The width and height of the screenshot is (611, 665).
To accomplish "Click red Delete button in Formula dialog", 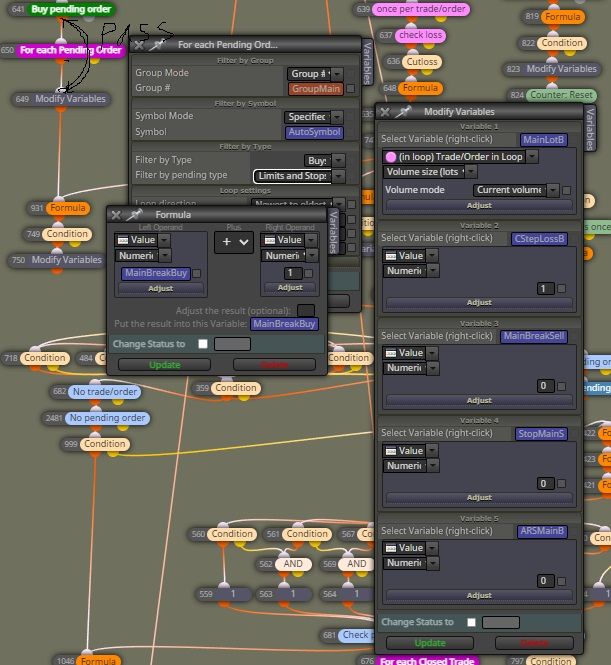I will (274, 365).
